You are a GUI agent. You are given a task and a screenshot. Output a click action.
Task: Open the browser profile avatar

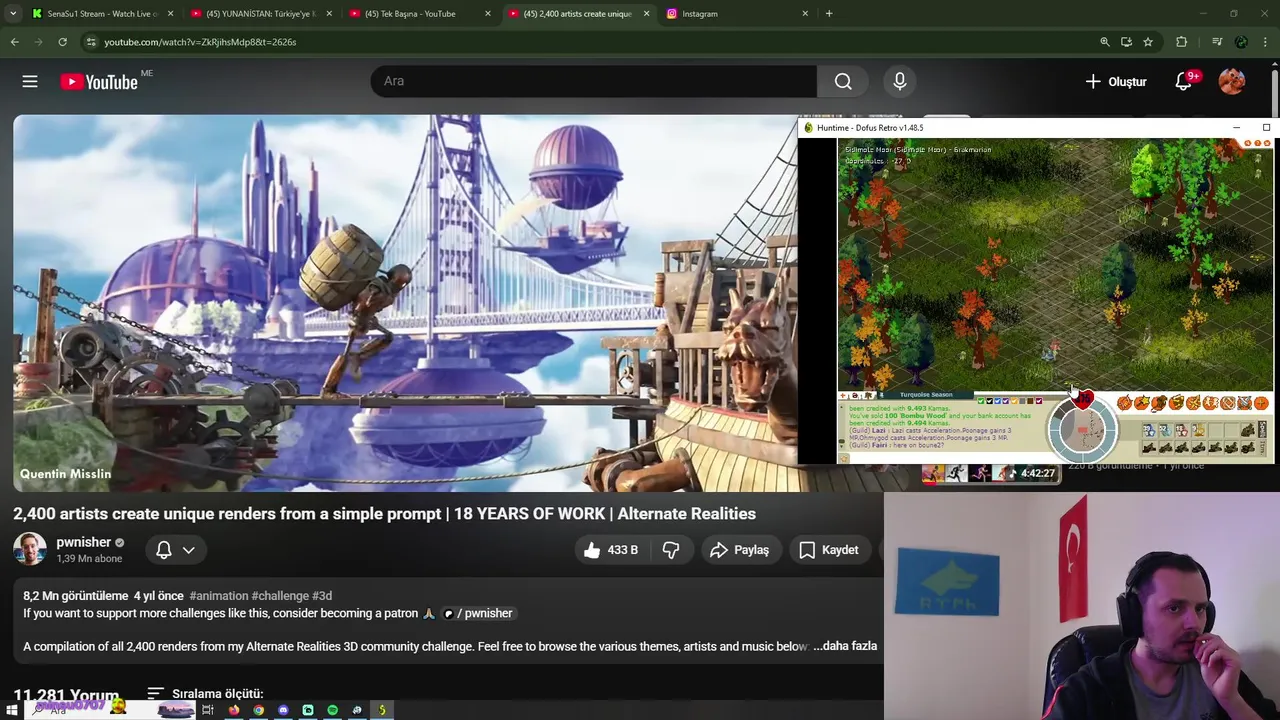(x=1241, y=42)
